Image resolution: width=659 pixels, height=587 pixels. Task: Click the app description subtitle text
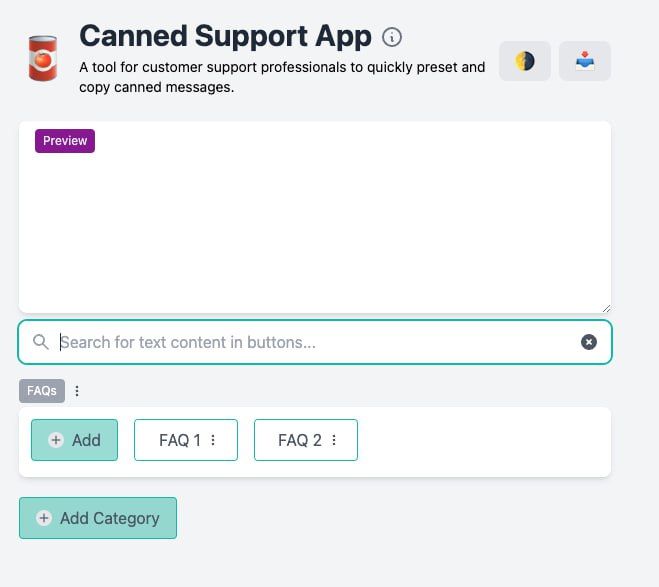[x=282, y=77]
